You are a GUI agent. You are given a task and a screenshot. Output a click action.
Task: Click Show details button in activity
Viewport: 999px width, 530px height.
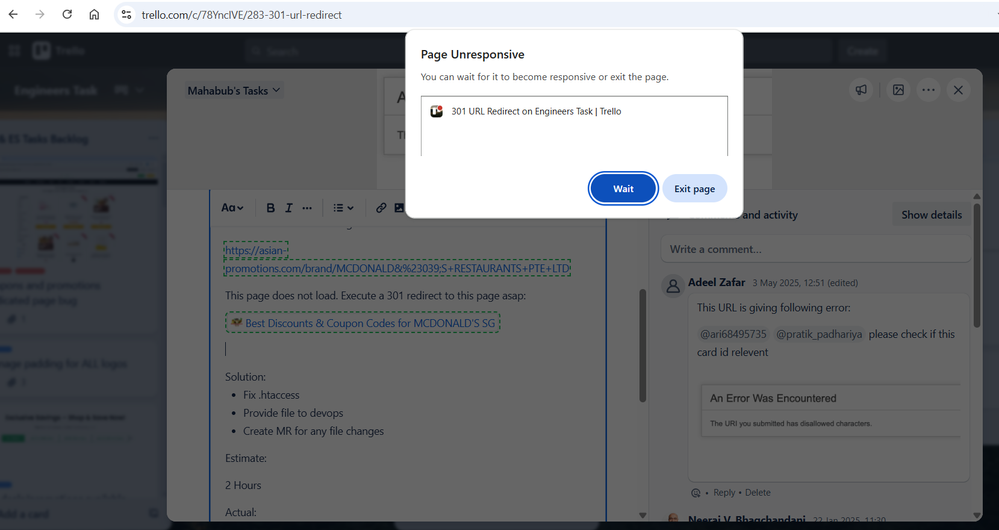931,215
